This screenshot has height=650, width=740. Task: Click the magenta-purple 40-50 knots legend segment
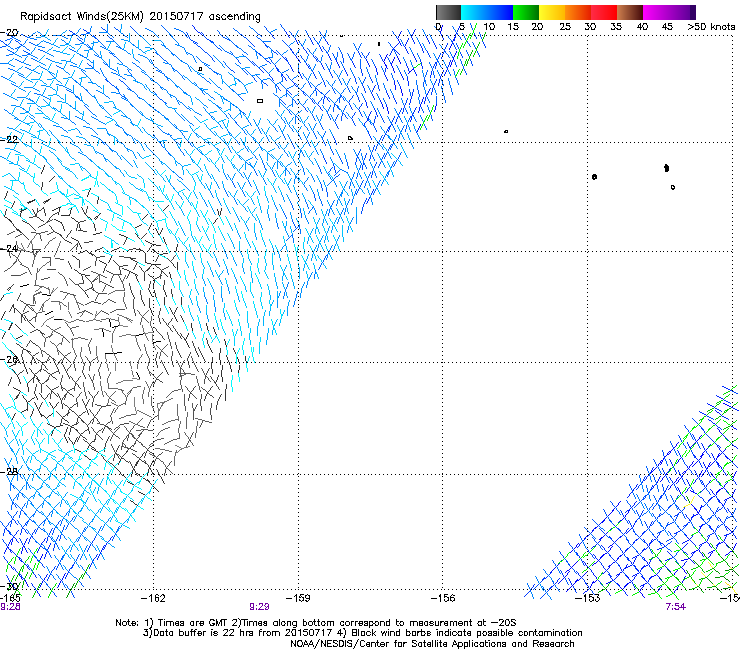669,12
